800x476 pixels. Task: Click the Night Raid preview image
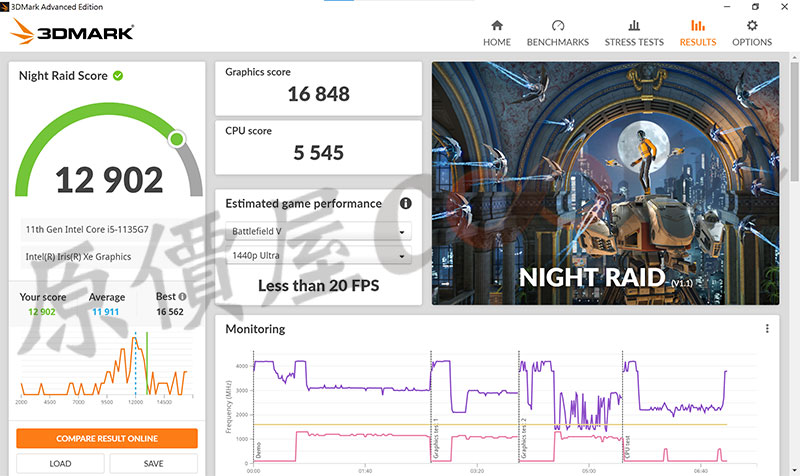coord(605,184)
